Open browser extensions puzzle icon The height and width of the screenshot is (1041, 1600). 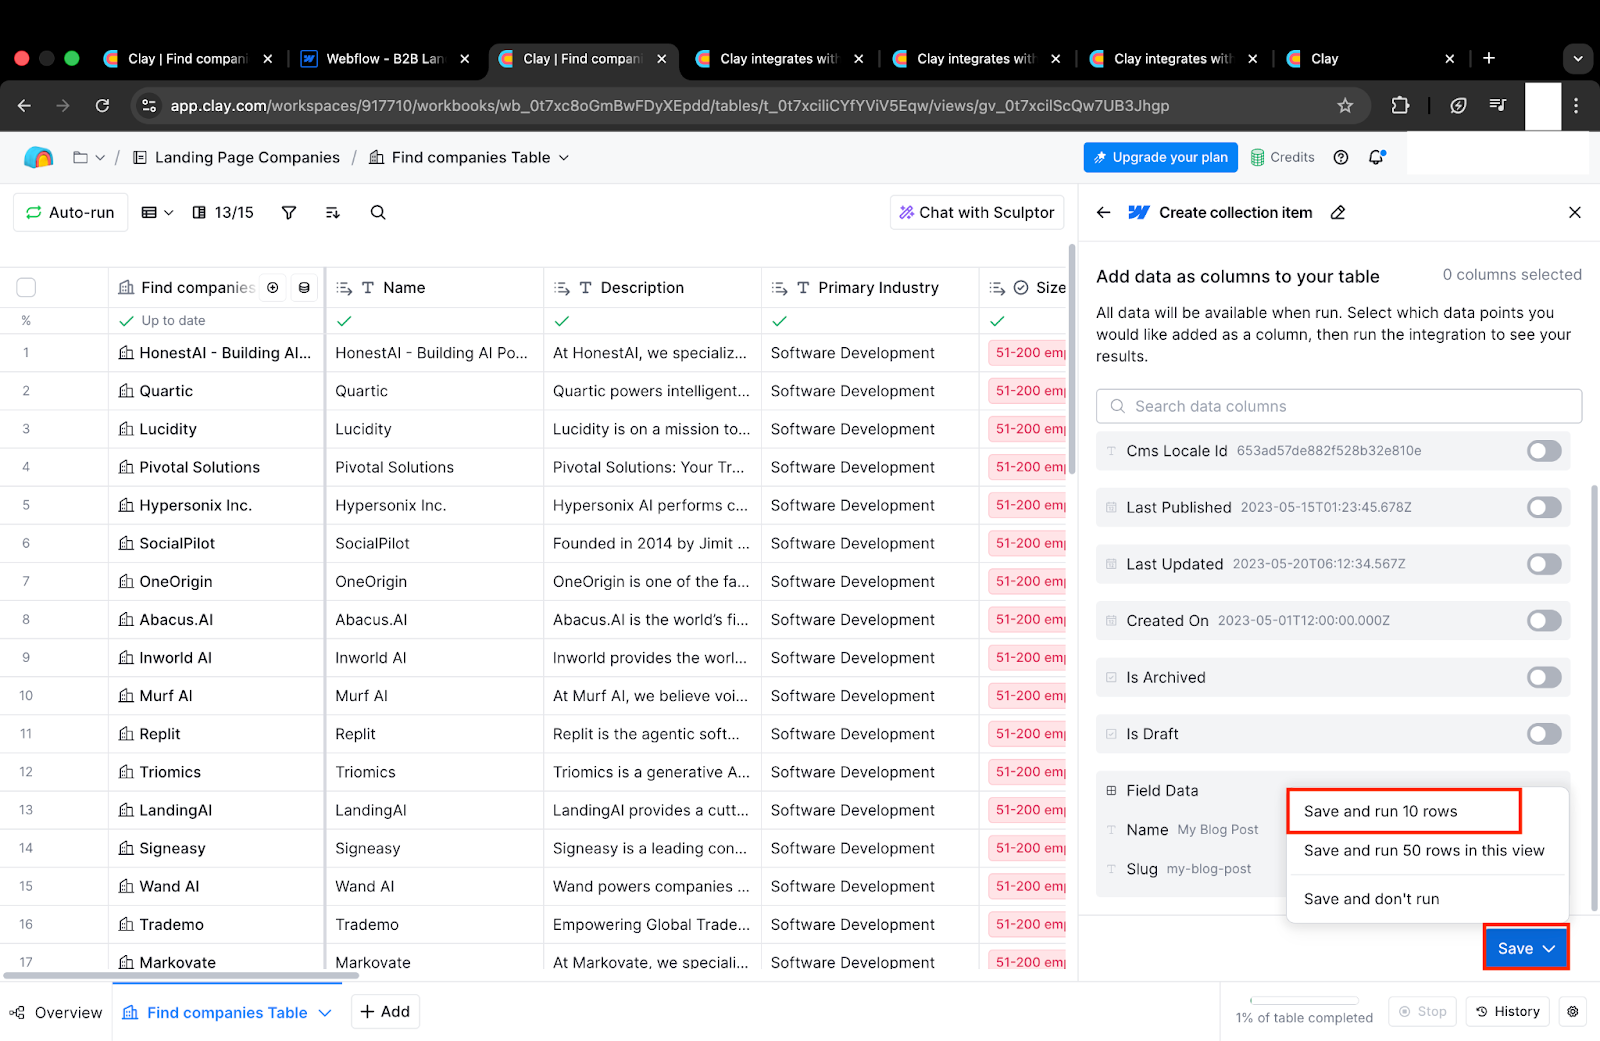pos(1400,105)
